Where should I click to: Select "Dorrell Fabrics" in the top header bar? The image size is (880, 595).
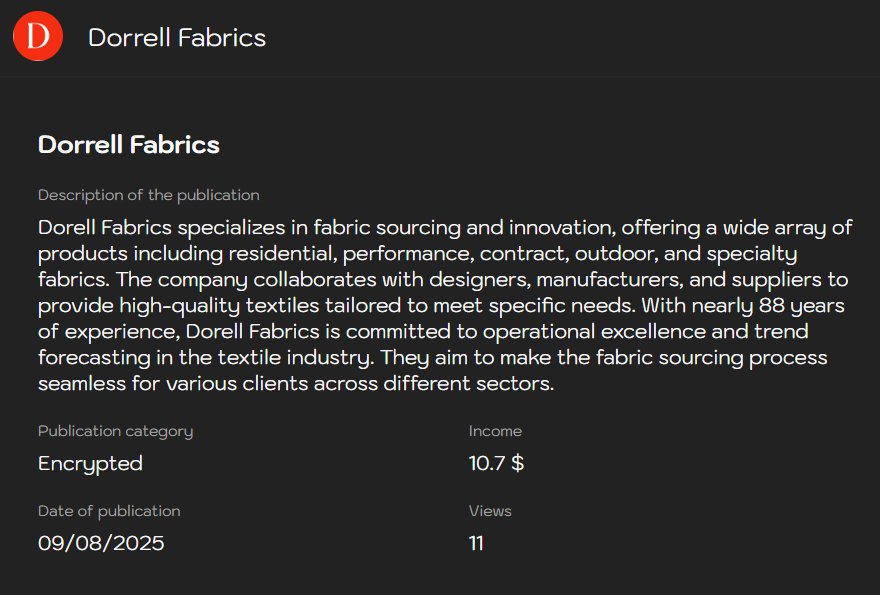tap(176, 38)
